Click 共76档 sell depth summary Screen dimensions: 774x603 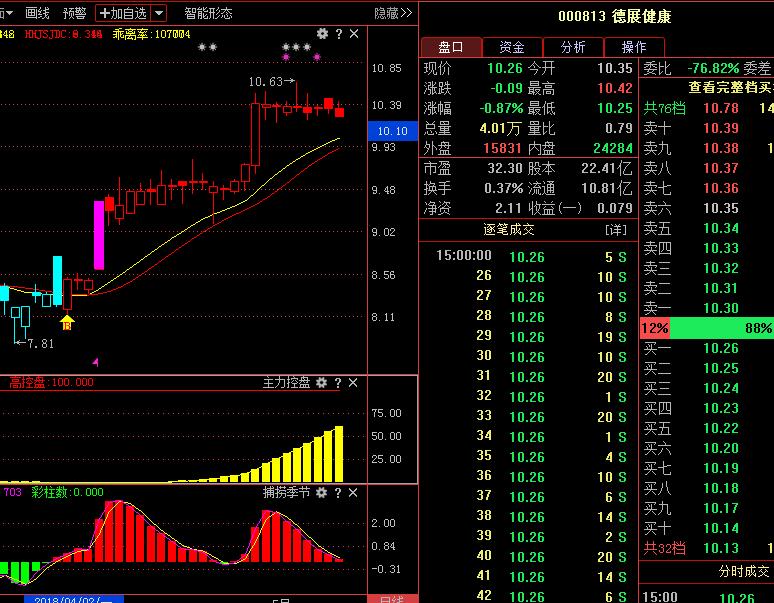(664, 108)
